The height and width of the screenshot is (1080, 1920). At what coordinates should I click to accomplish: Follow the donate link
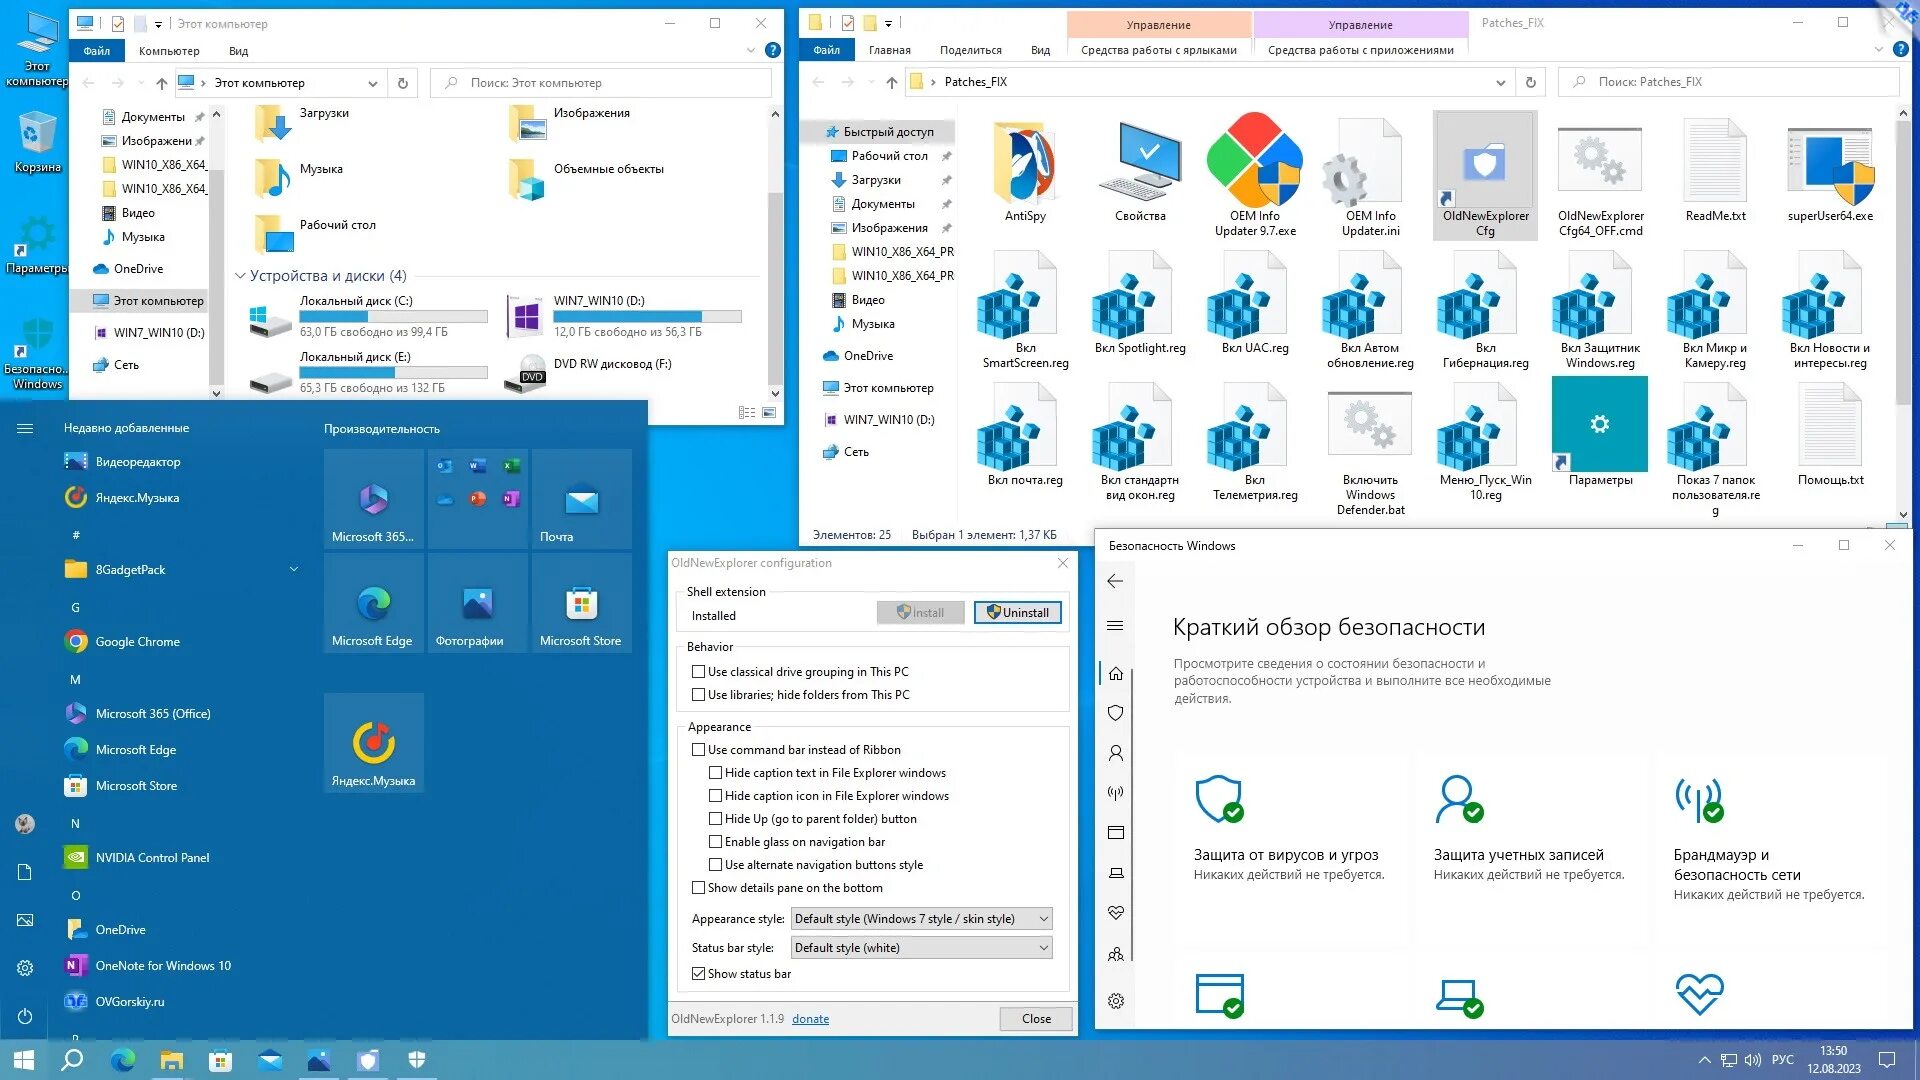810,1019
